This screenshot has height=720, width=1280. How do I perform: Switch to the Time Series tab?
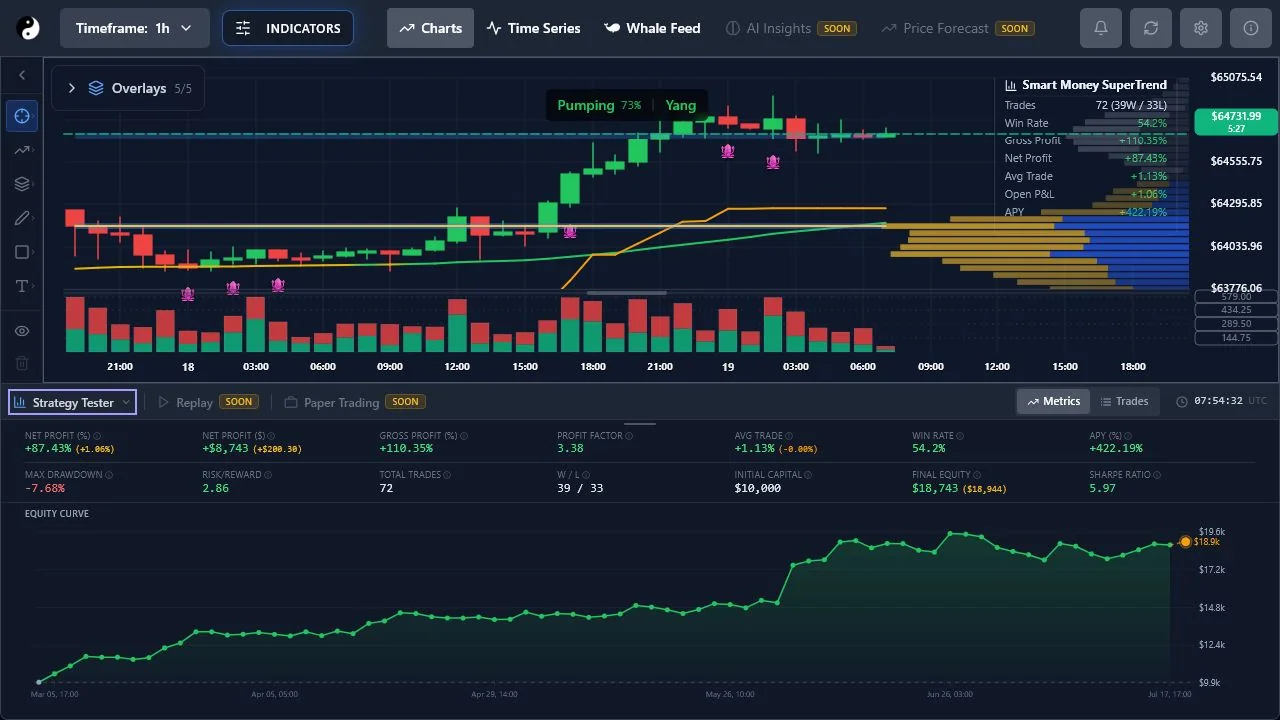pos(534,28)
